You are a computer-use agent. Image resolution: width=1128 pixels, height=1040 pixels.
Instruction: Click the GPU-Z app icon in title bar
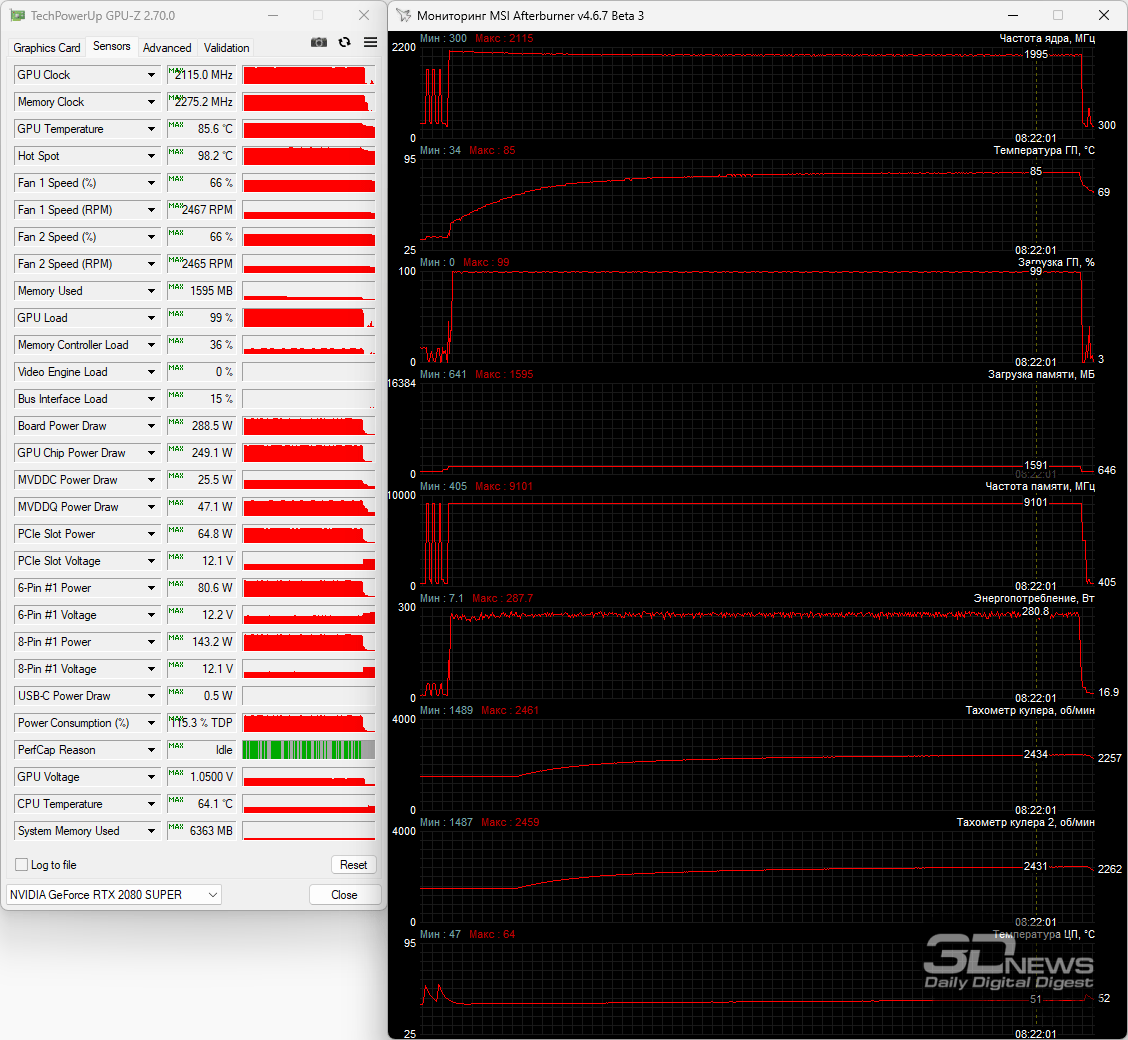17,15
